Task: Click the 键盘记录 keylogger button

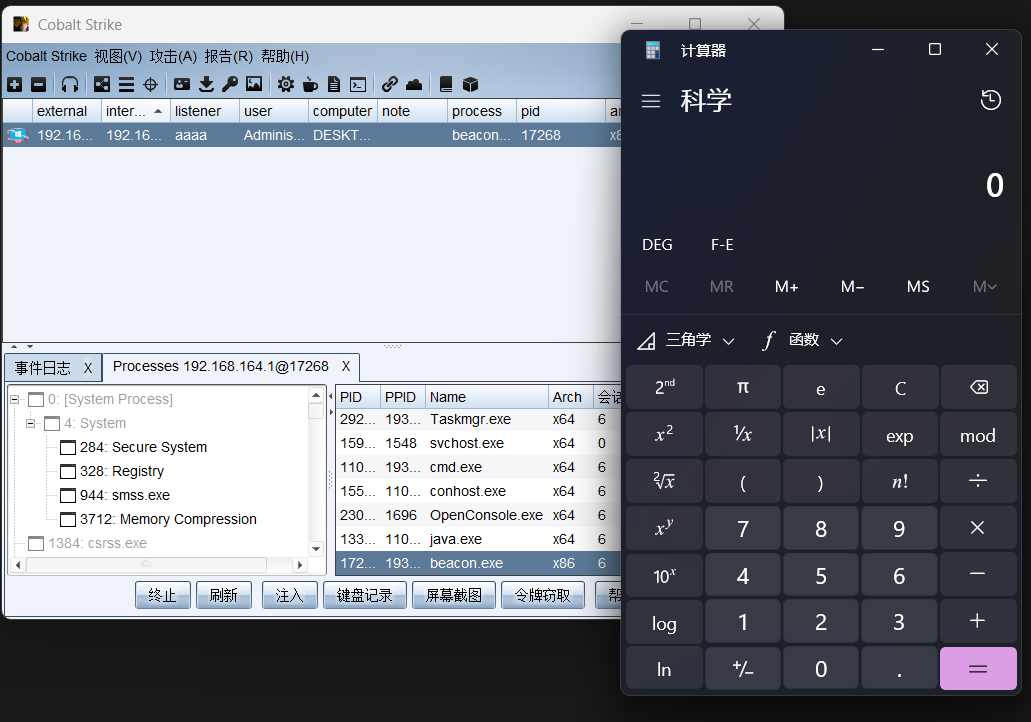Action: tap(365, 595)
